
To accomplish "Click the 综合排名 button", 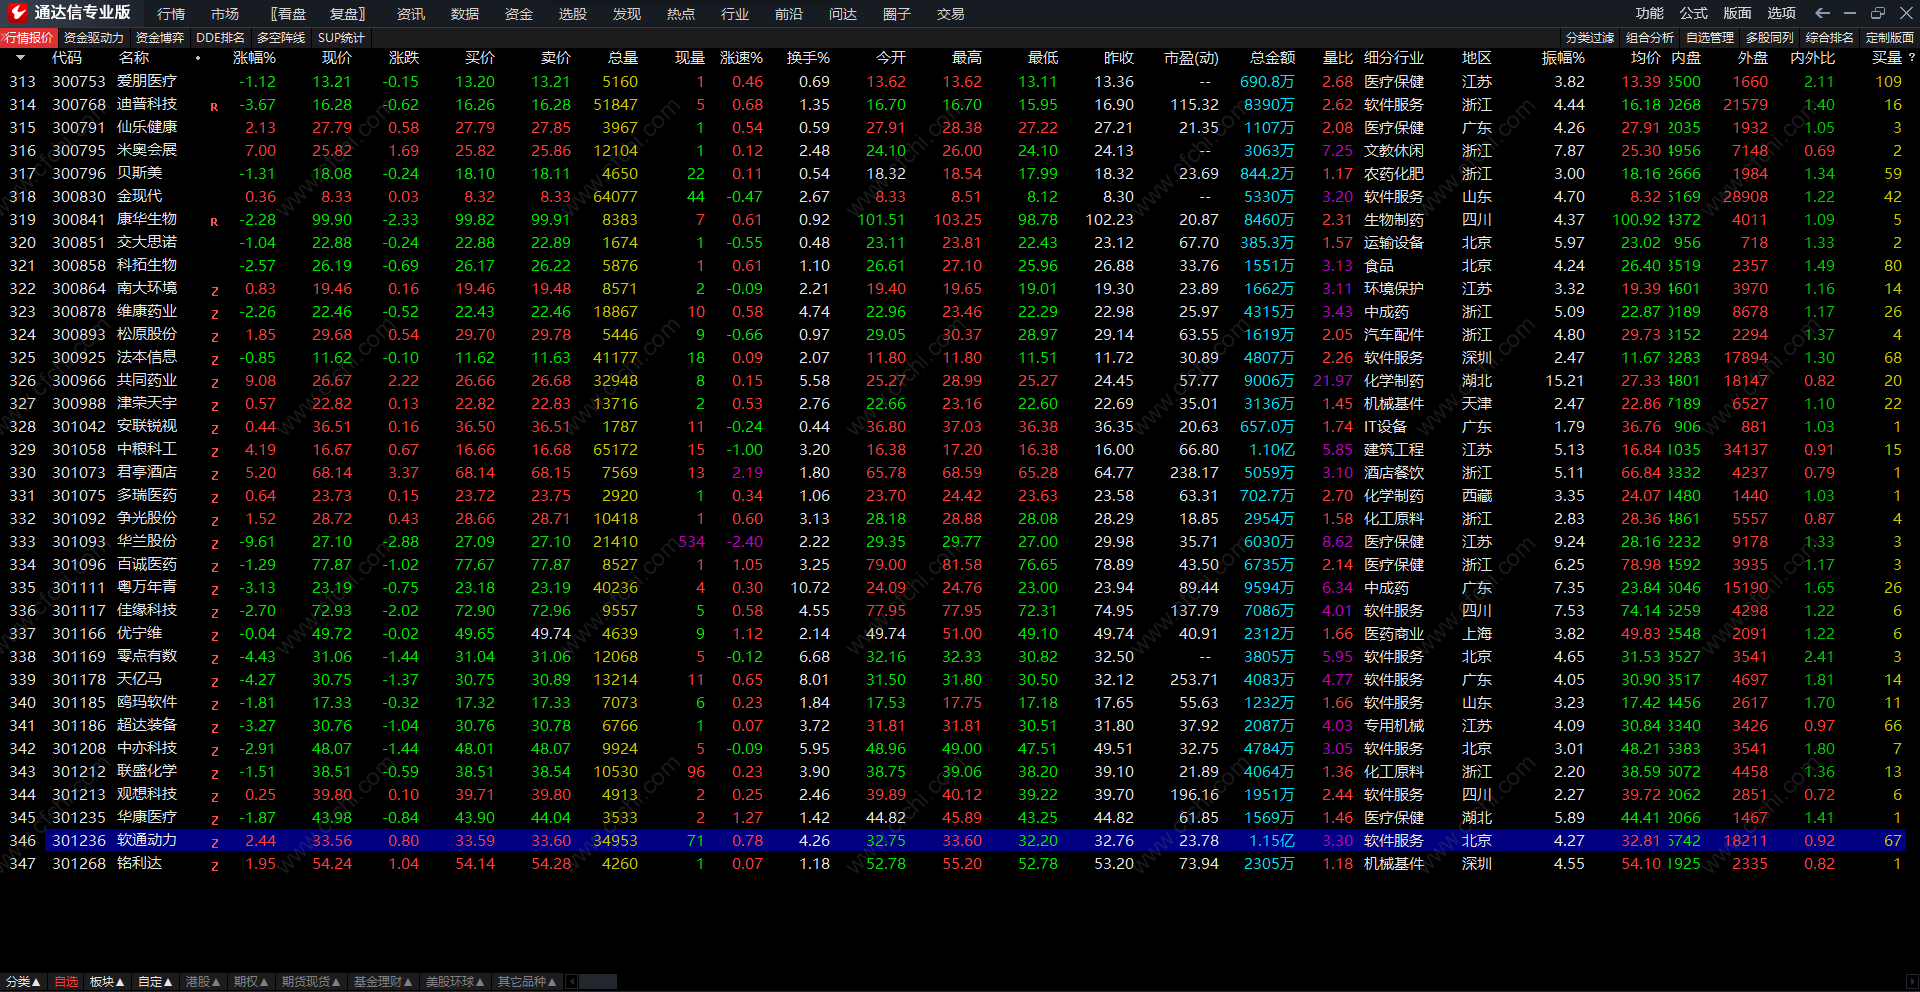I will point(1830,38).
